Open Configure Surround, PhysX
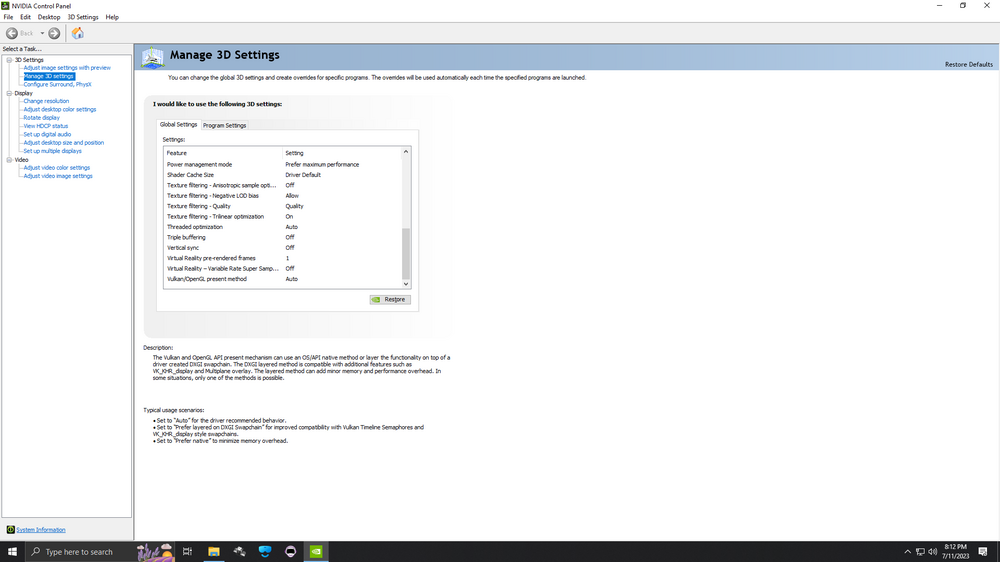 57,84
